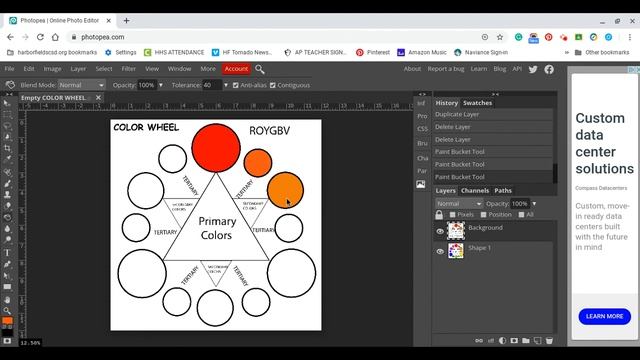Open the Layer menu
The image size is (640, 360).
coord(78,69)
